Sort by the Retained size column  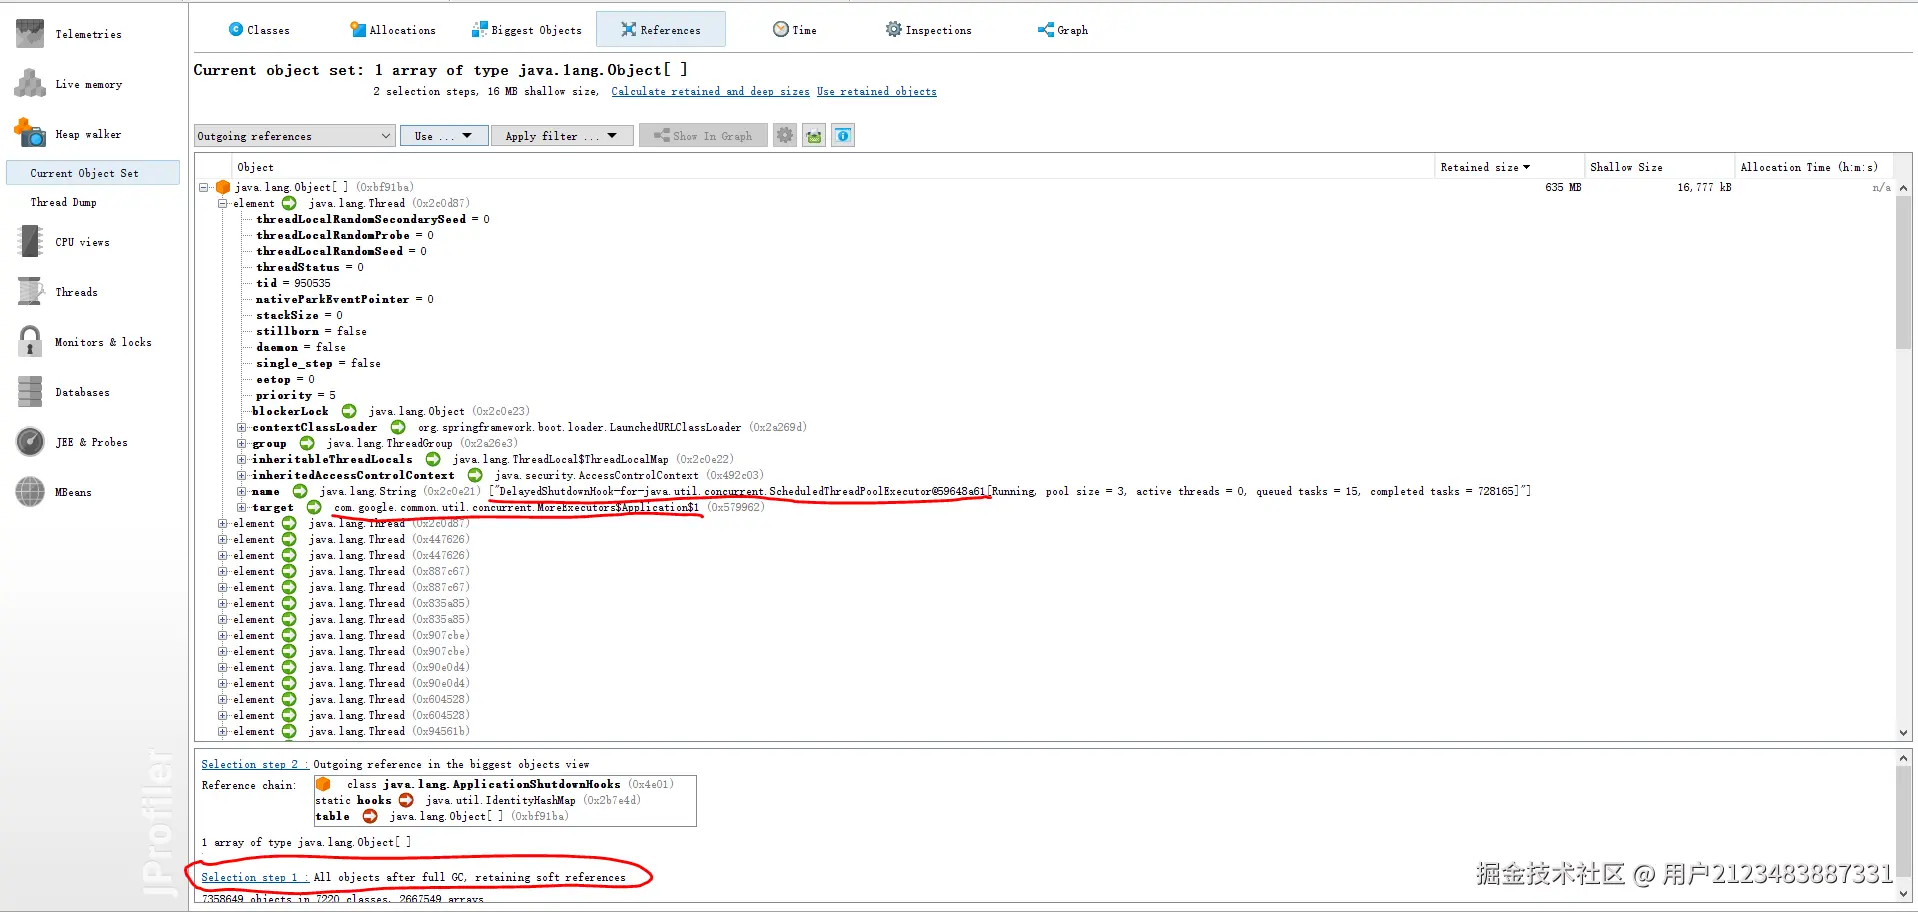pos(1508,167)
